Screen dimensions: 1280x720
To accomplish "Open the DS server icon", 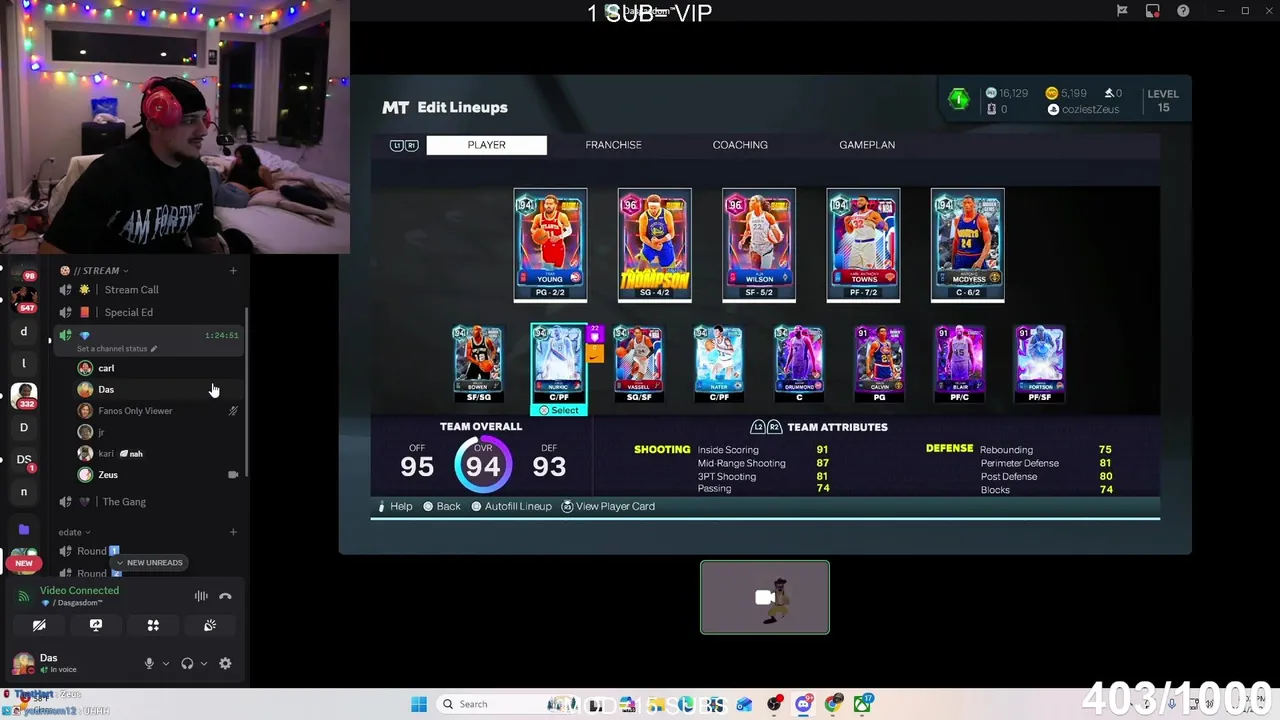I will point(23,459).
